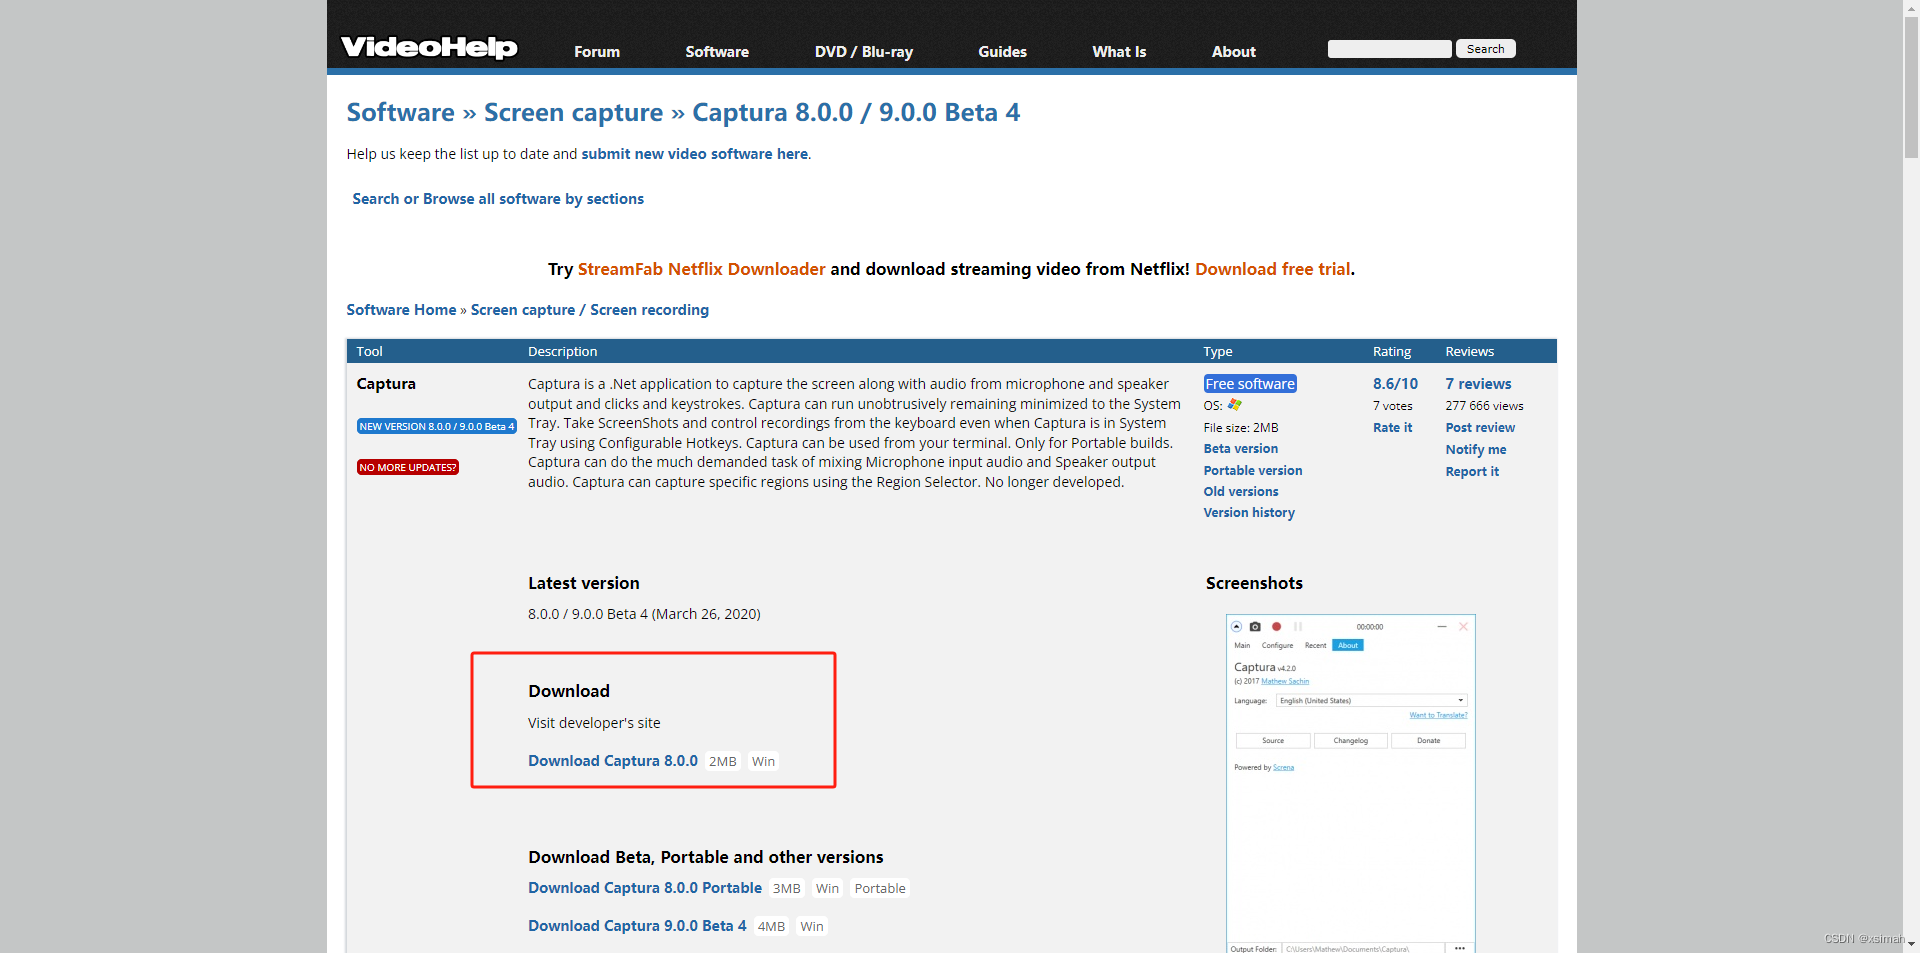Click Download Captura 8.0.0 Portable link
Viewport: 1920px width, 953px height.
(x=645, y=888)
